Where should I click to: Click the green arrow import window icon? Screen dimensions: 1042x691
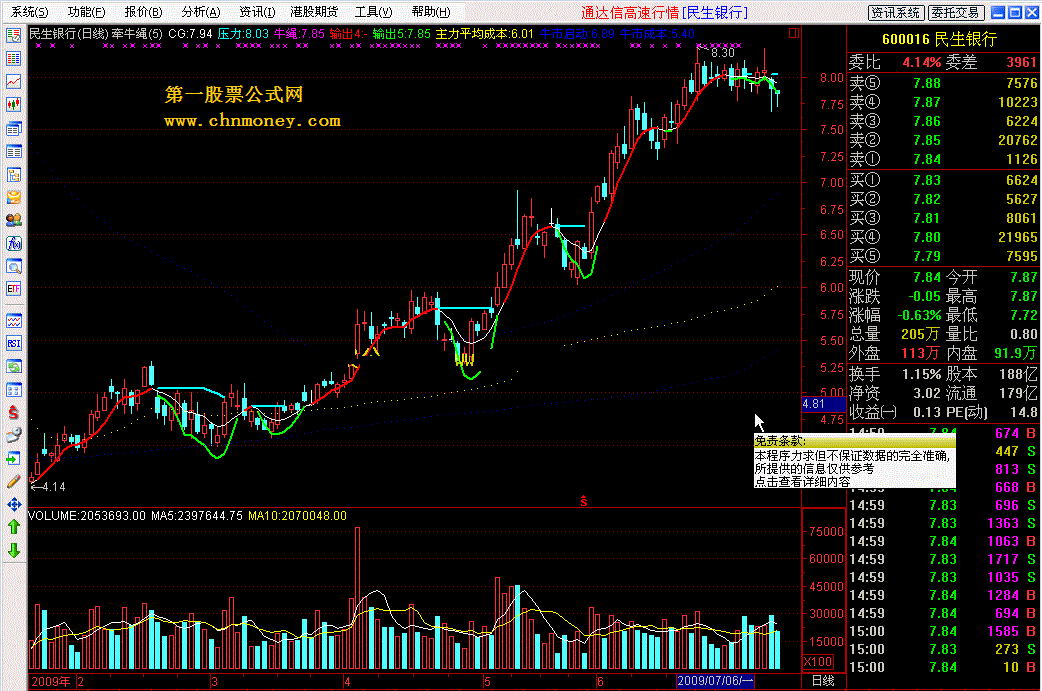[x=13, y=458]
